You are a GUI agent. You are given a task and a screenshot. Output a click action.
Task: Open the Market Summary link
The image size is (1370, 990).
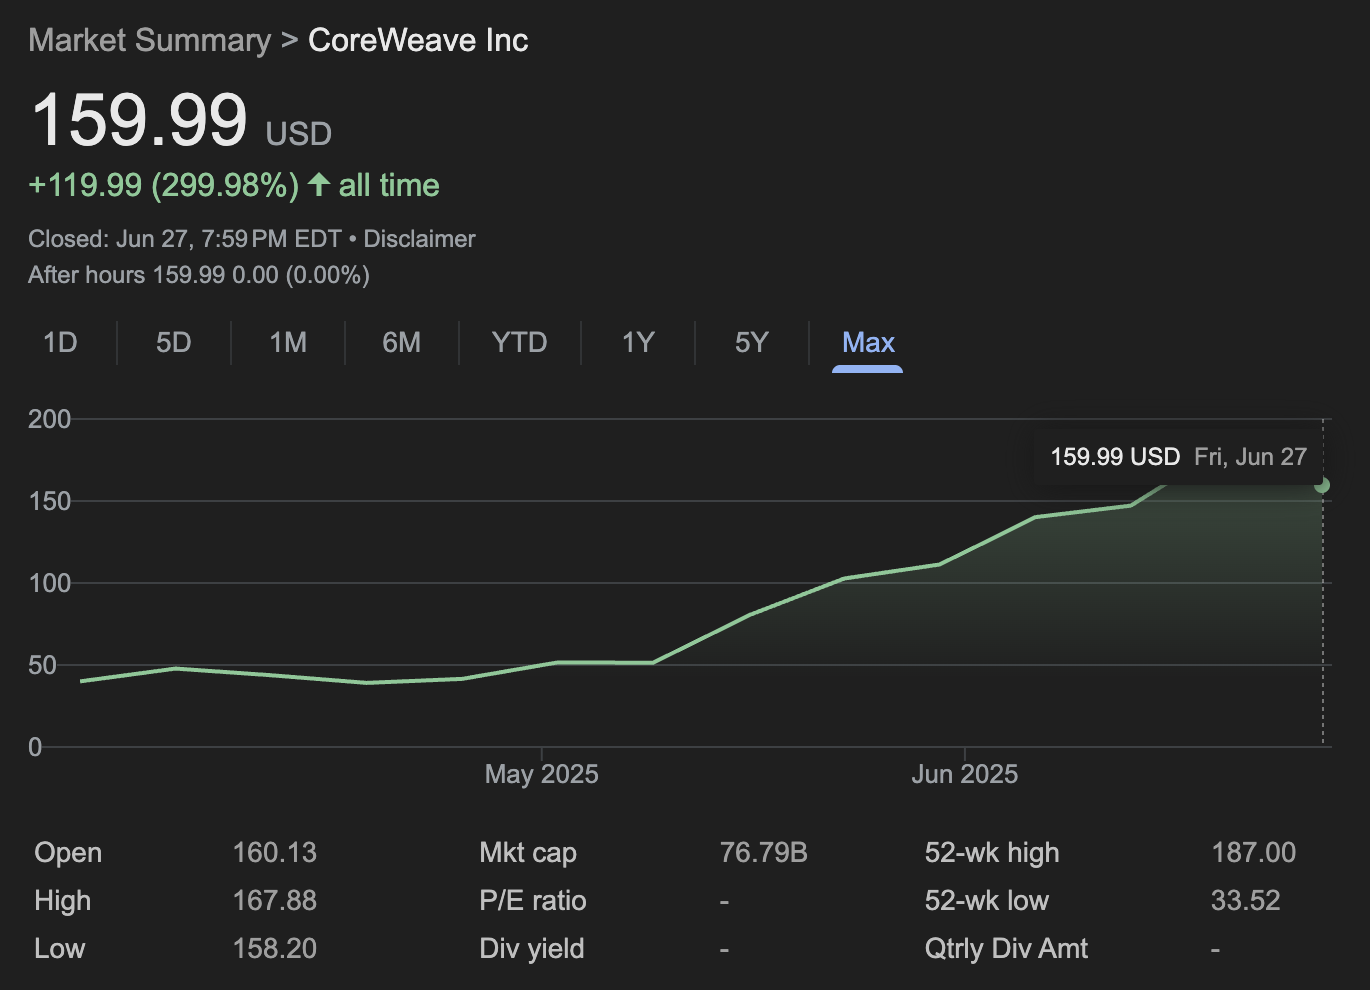[x=150, y=40]
